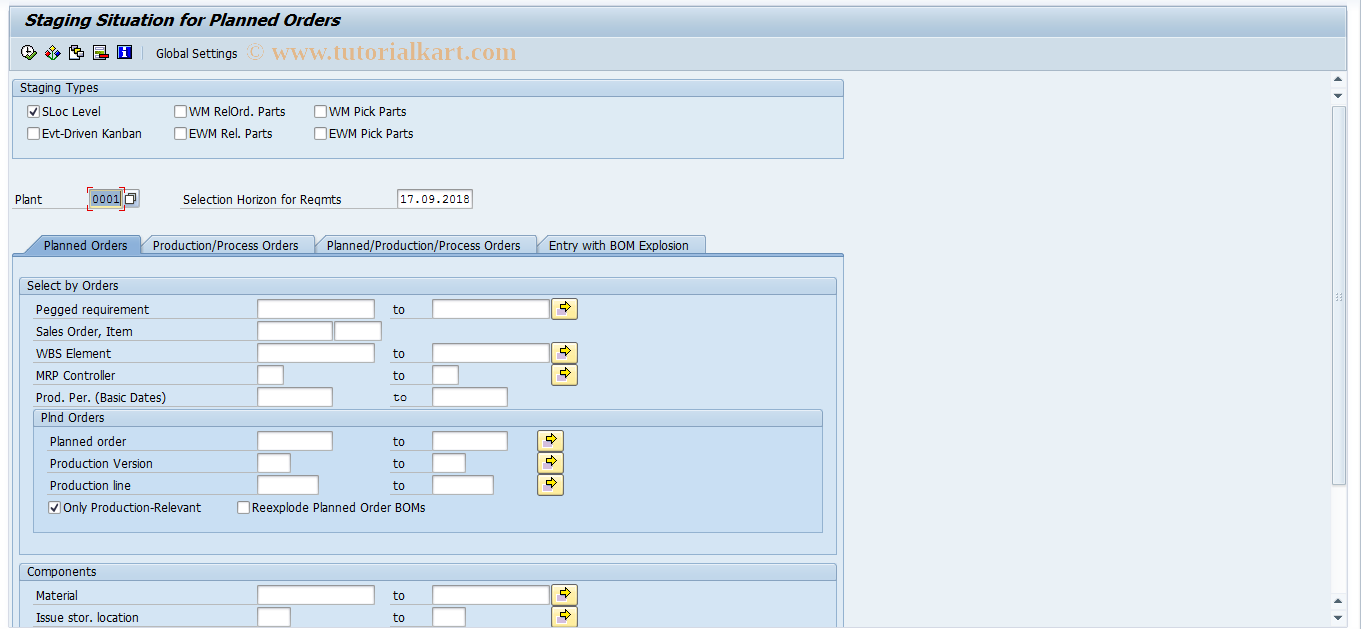Click Planned order to field
The image size is (1361, 629).
(470, 441)
